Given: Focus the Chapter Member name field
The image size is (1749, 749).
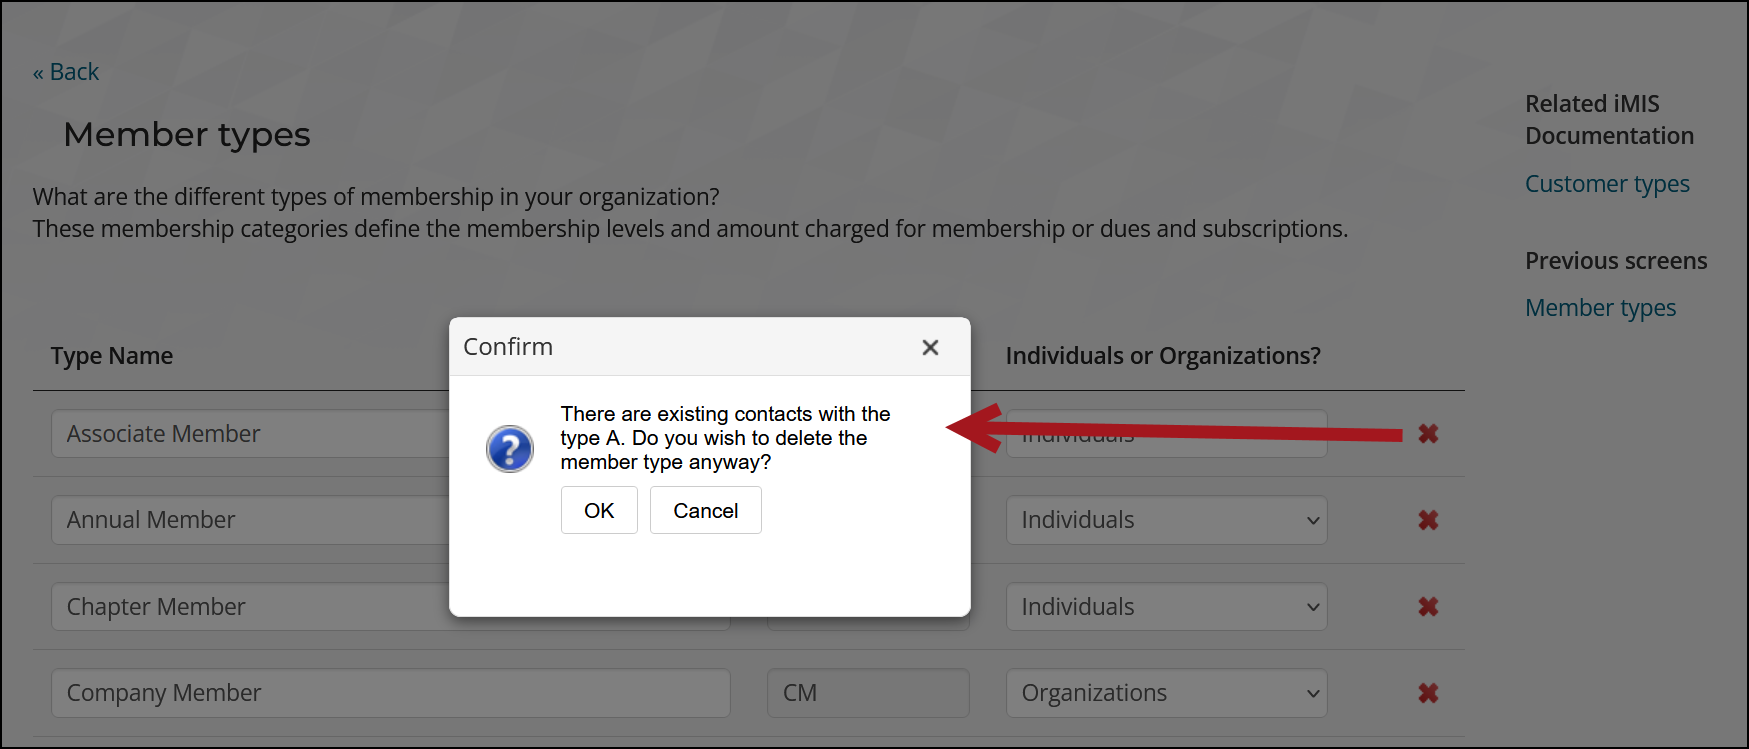Looking at the screenshot, I should pos(250,607).
